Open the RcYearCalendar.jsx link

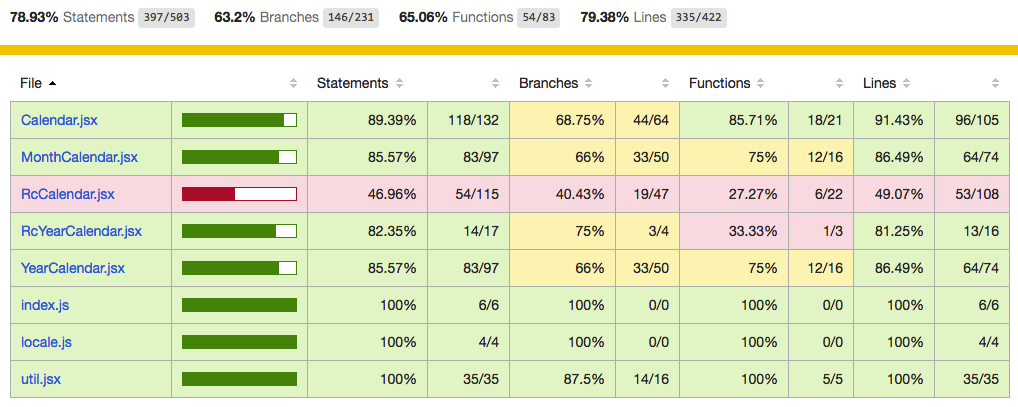click(x=81, y=231)
